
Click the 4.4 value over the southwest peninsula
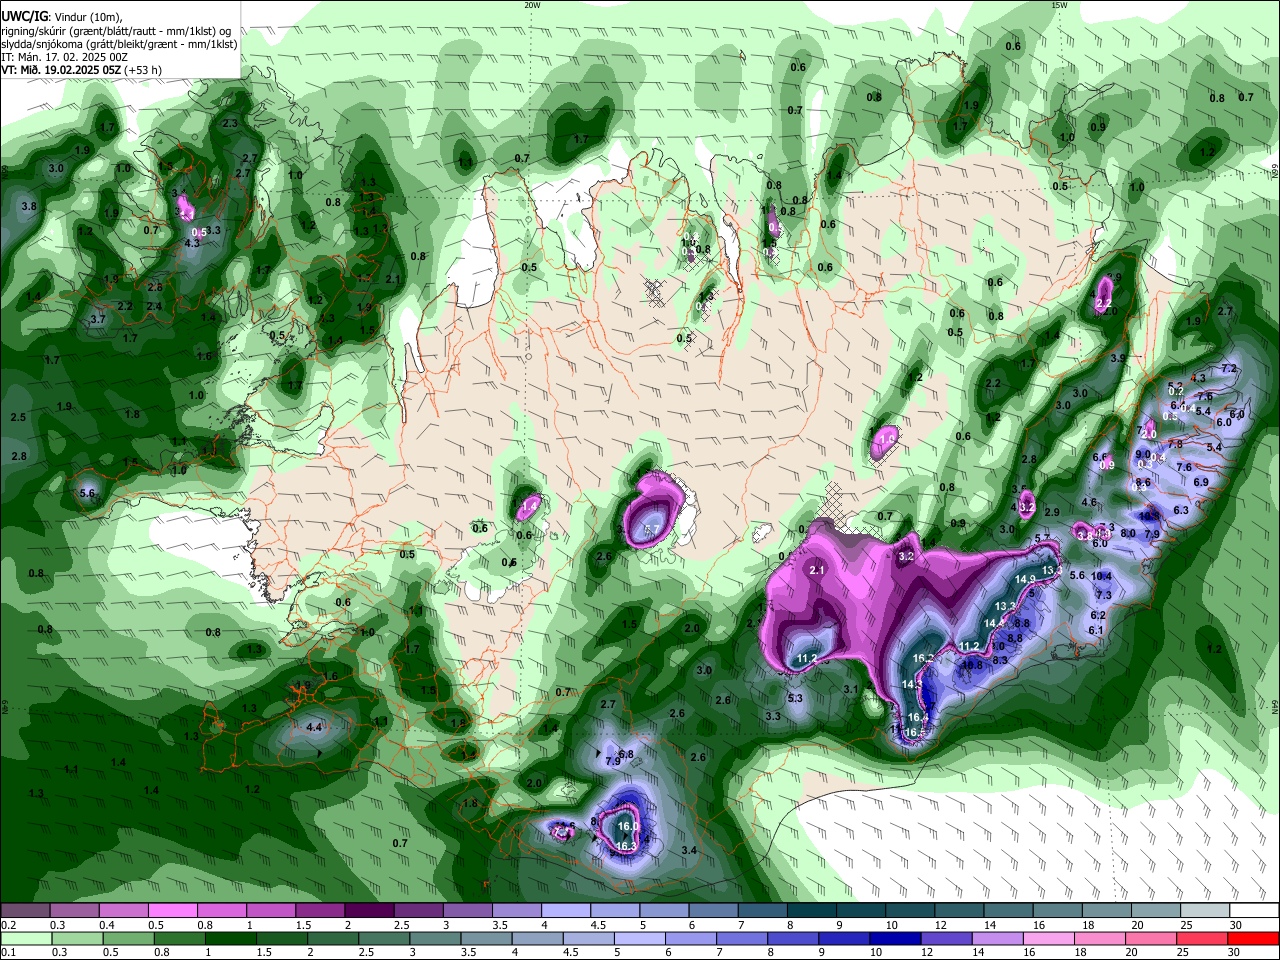314,727
